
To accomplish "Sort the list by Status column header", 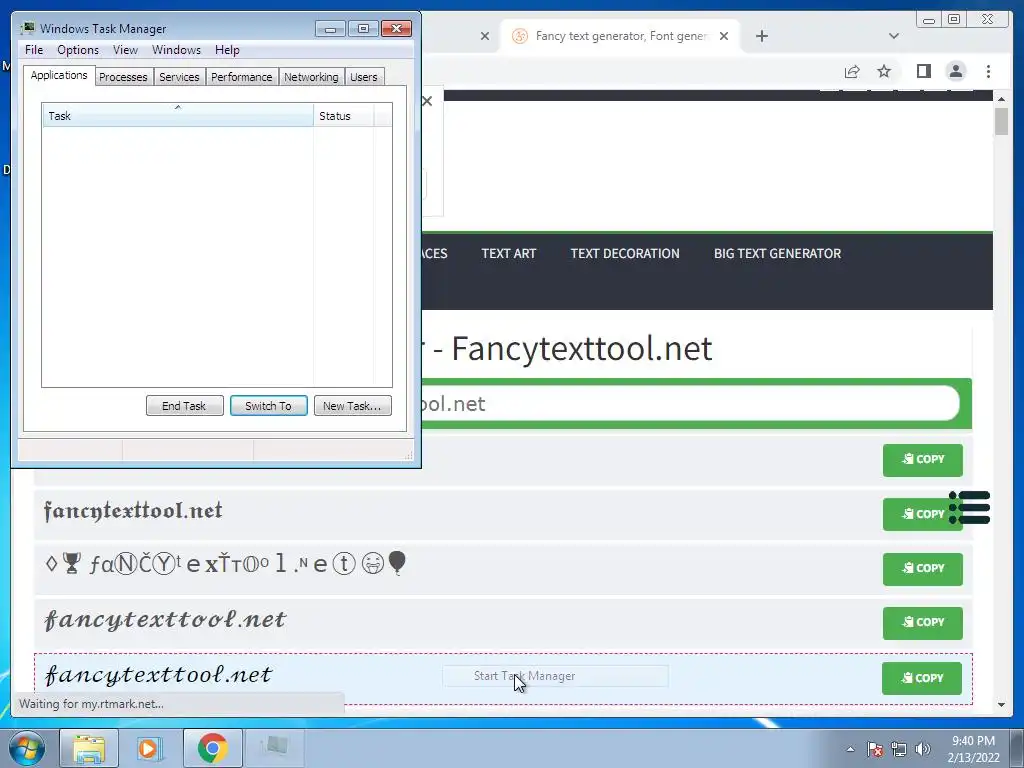I will coord(344,116).
